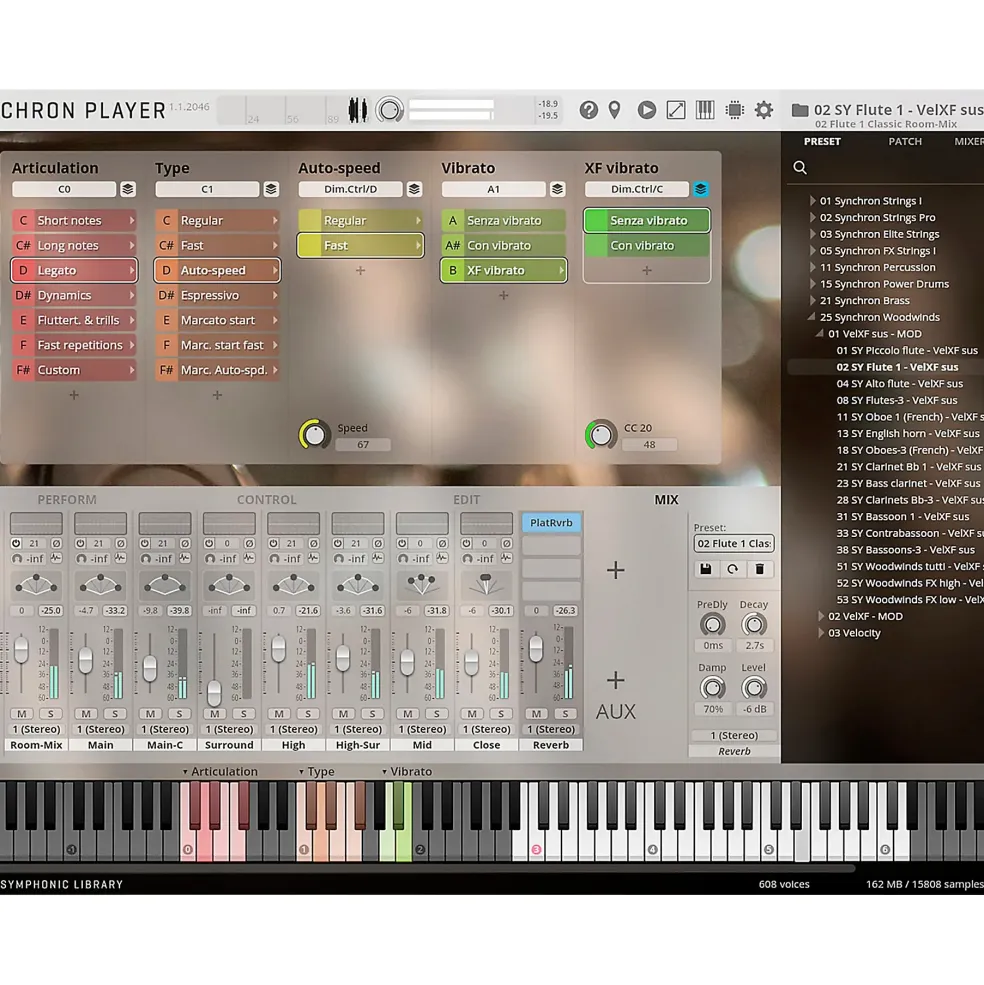Click the location pin icon in toolbar
Image resolution: width=984 pixels, height=985 pixels.
(x=615, y=111)
